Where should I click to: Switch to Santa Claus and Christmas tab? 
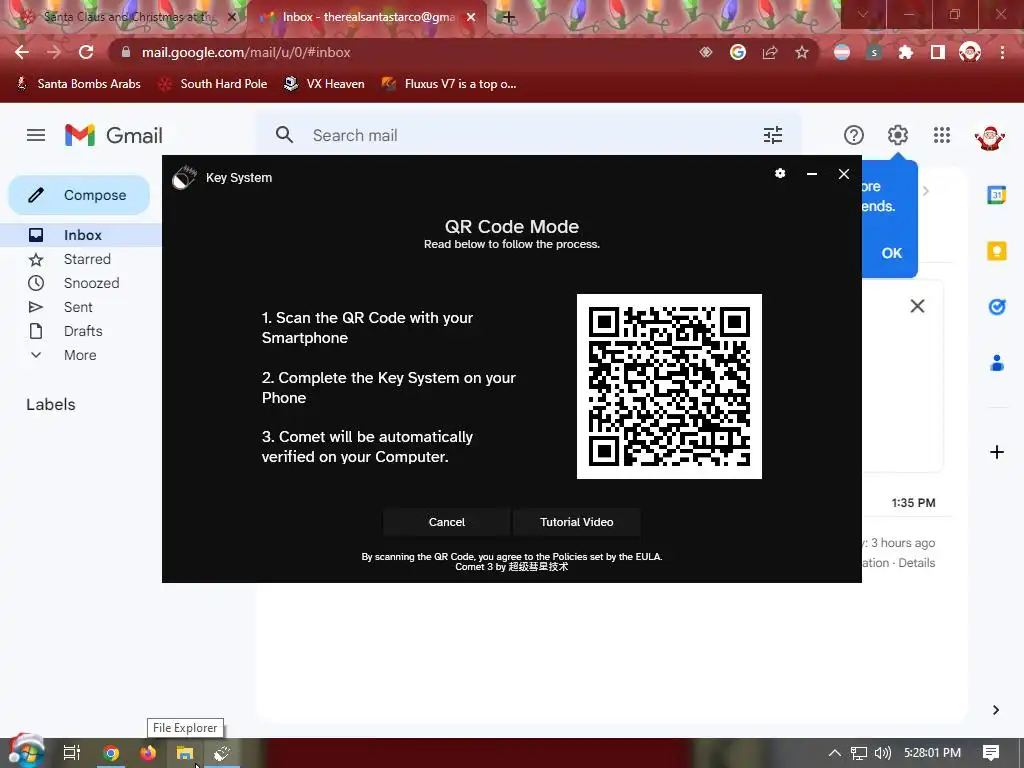128,17
